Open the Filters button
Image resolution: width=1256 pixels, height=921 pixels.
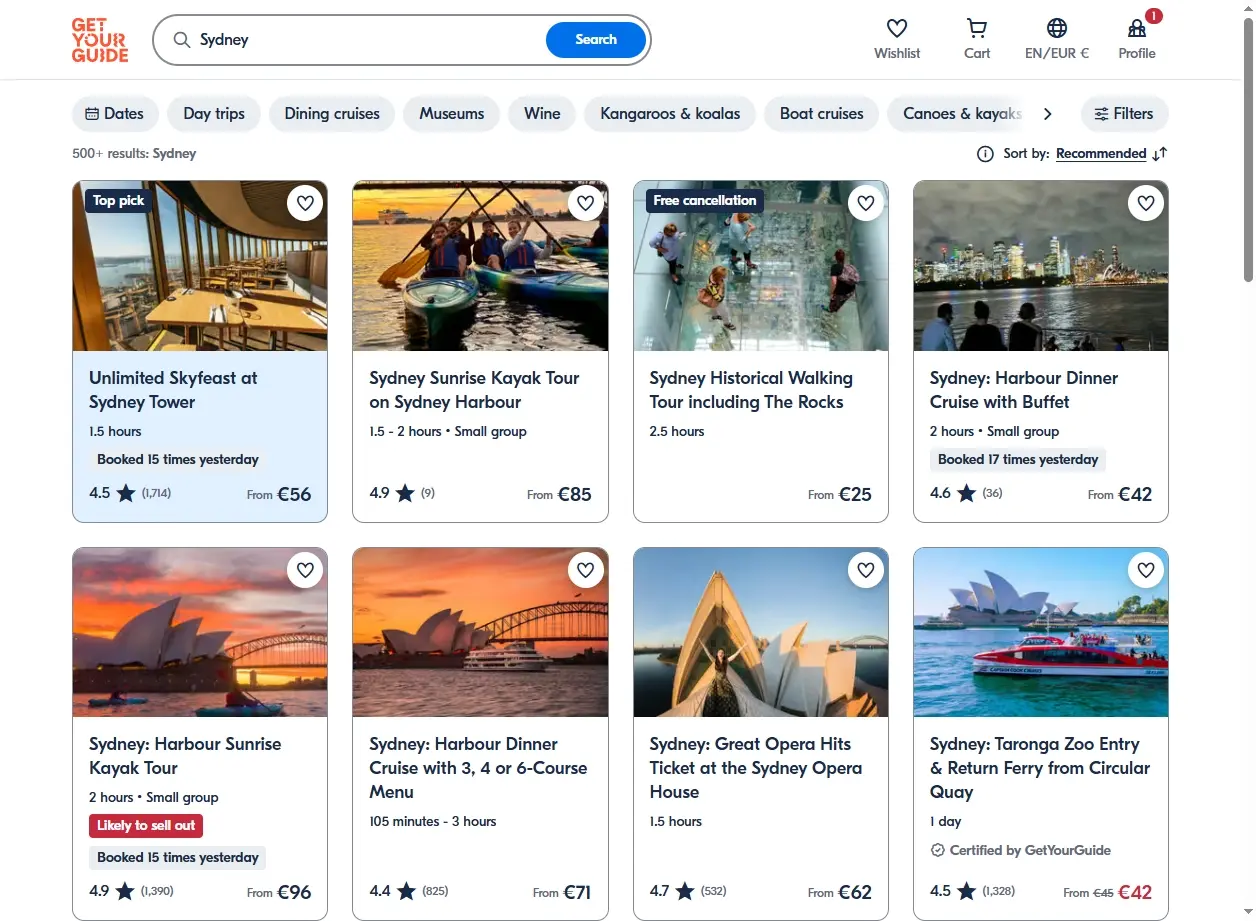(1124, 114)
